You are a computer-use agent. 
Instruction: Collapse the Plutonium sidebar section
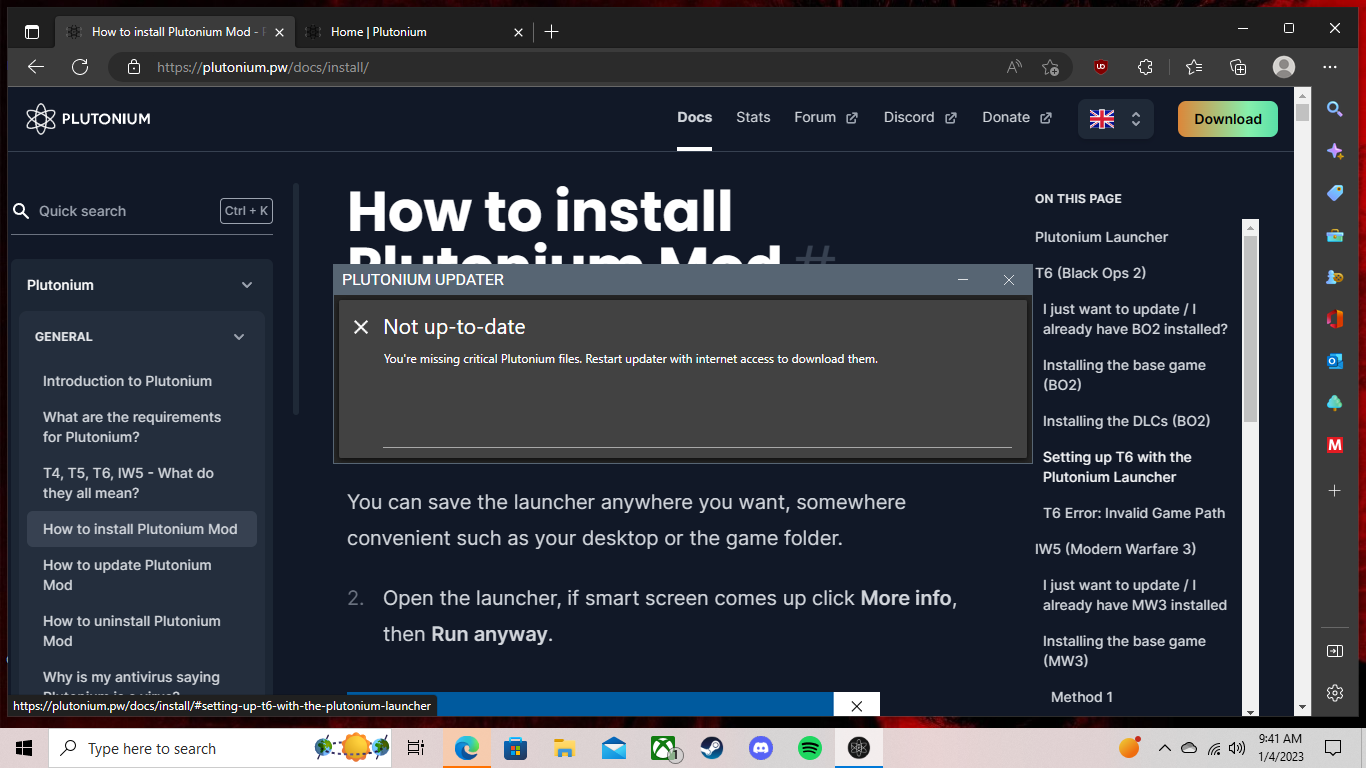[247, 285]
